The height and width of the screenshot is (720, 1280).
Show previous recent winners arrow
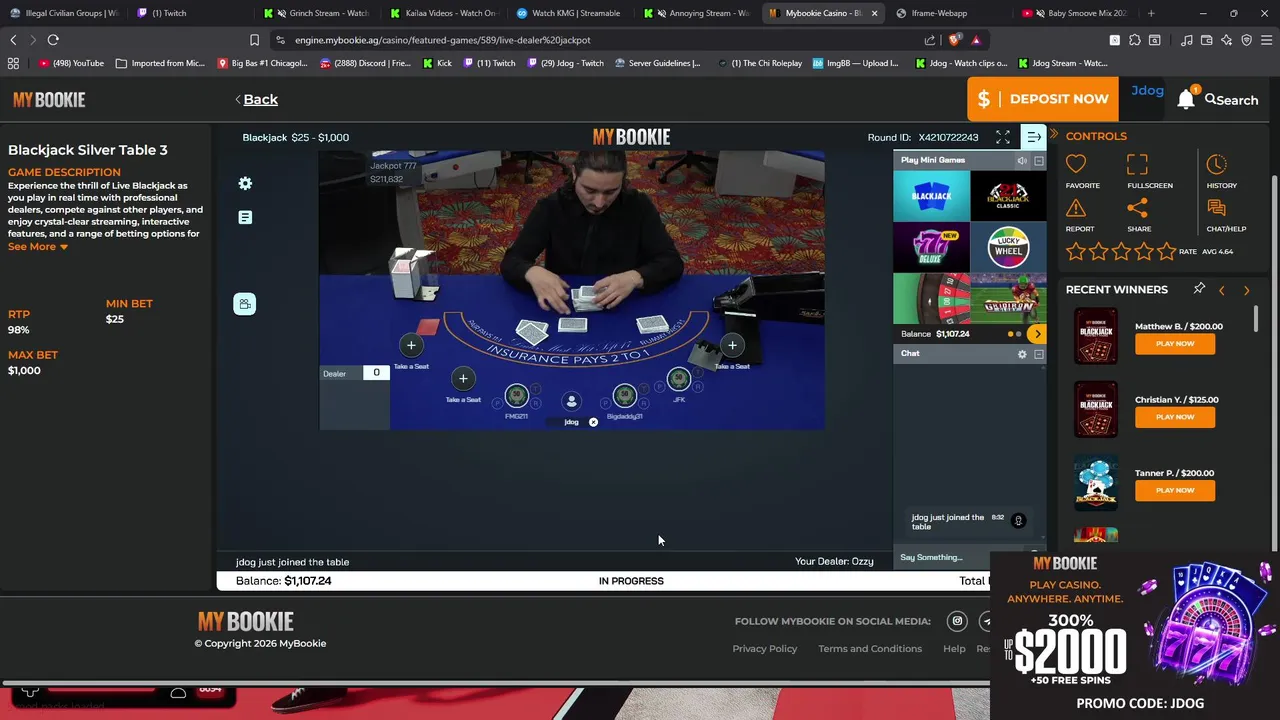1221,291
